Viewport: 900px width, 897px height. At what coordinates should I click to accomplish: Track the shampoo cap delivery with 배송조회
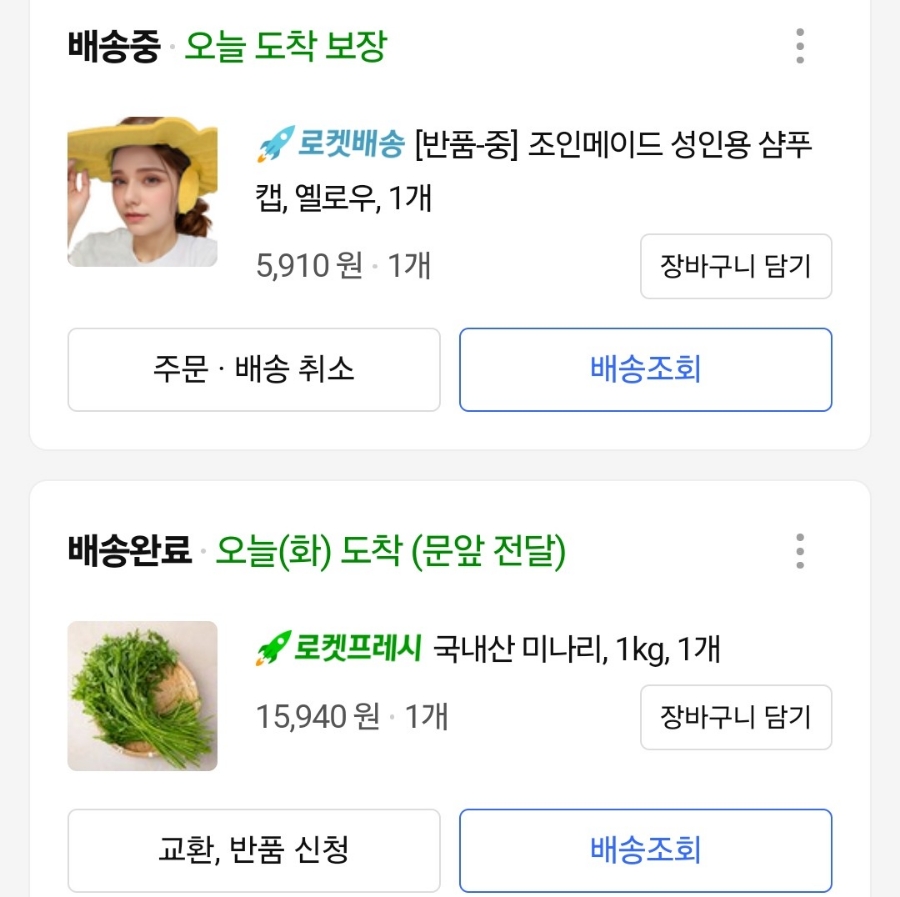pos(645,370)
